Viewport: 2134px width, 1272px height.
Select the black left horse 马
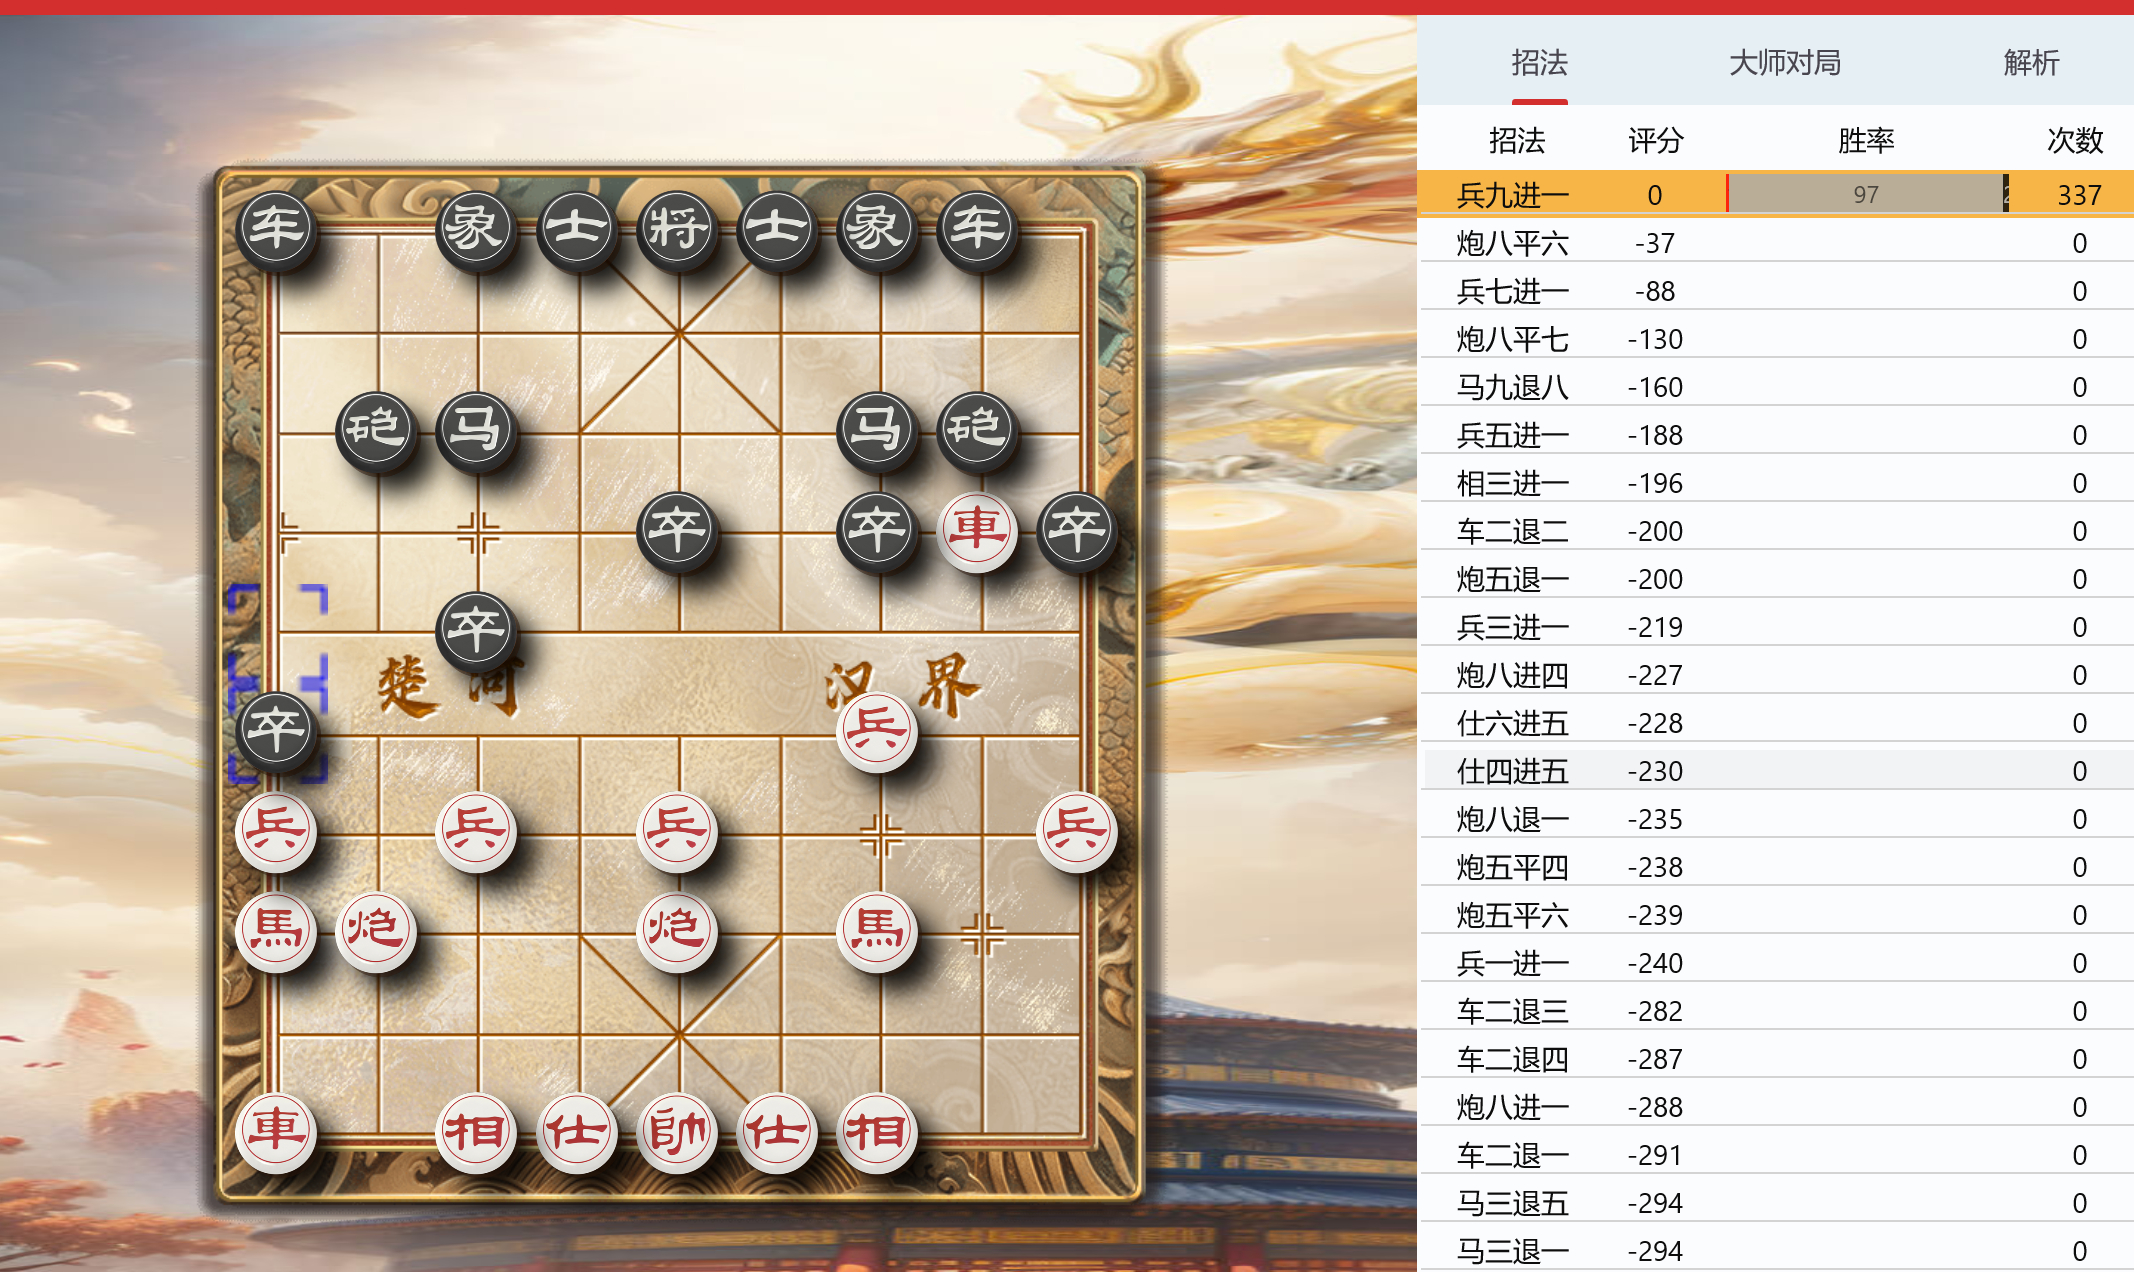[x=477, y=431]
